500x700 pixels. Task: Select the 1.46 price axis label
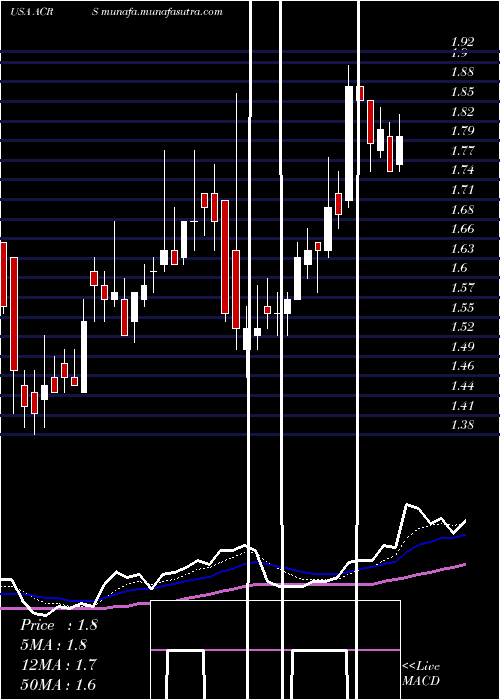click(462, 366)
